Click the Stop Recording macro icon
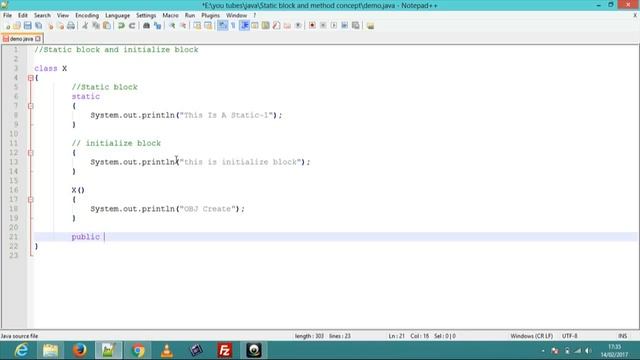The height and width of the screenshot is (360, 640). click(323, 26)
